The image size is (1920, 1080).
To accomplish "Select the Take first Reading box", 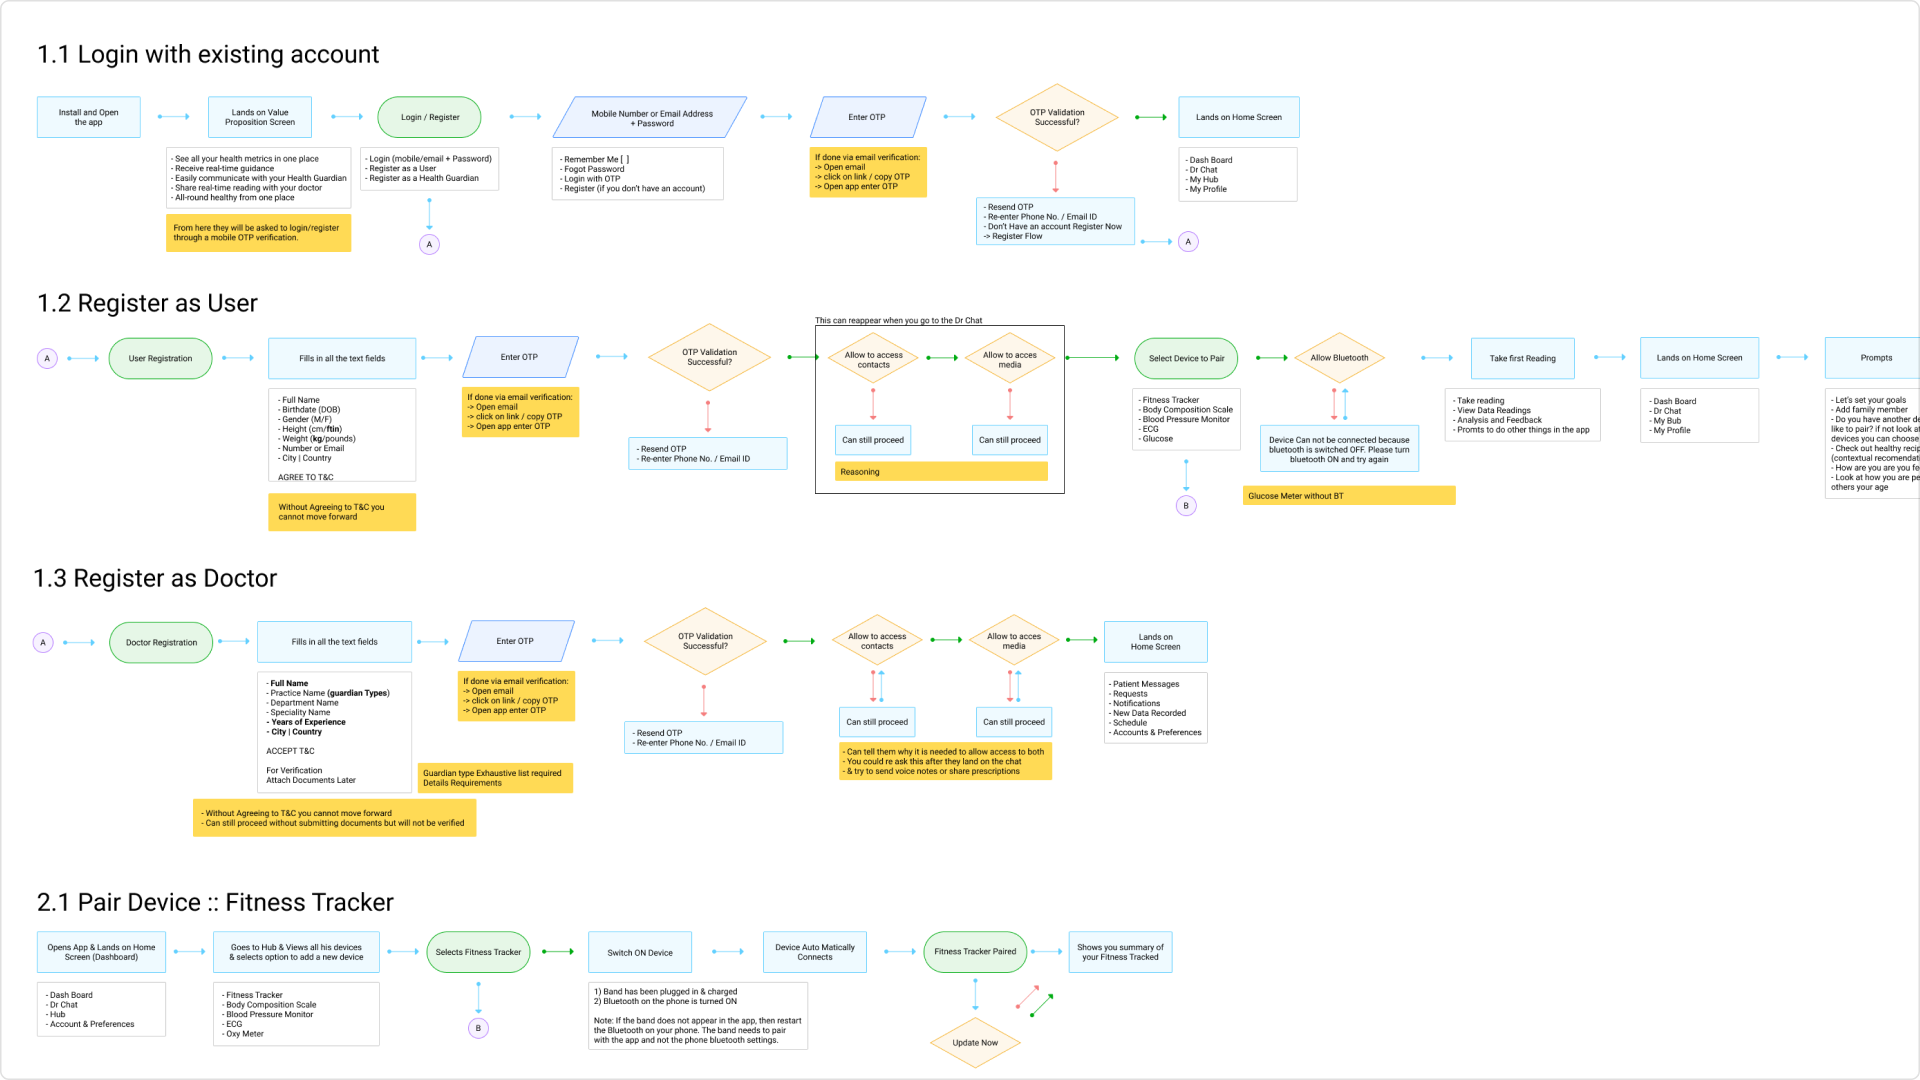I will pyautogui.click(x=1522, y=358).
